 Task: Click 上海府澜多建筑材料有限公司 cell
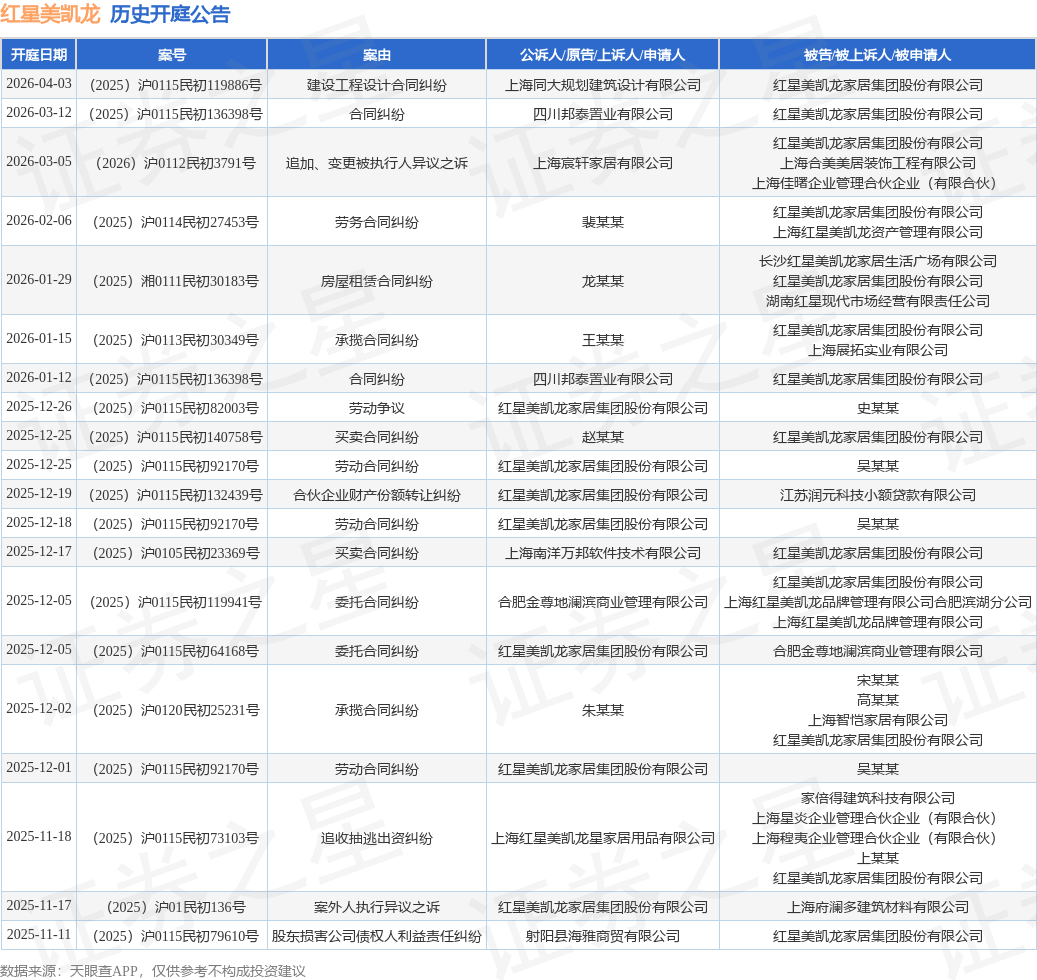coord(878,907)
